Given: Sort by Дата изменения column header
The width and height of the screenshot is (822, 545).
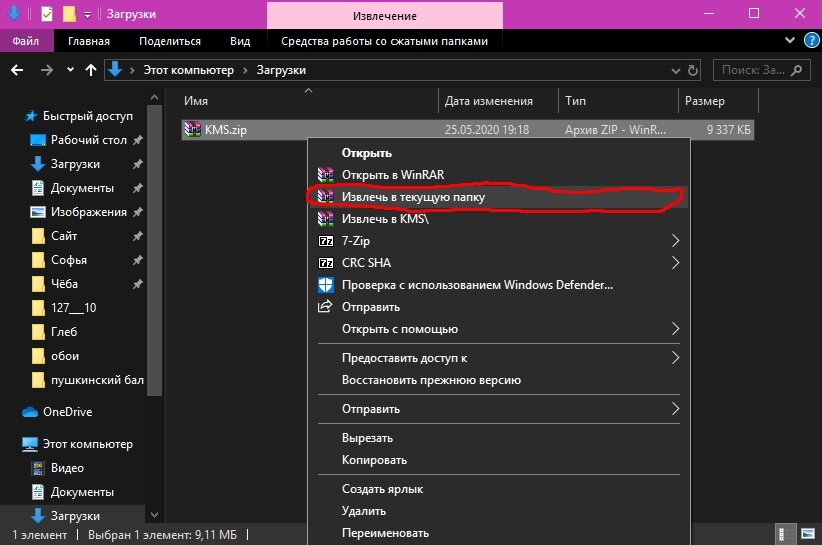Looking at the screenshot, I should pyautogui.click(x=499, y=101).
